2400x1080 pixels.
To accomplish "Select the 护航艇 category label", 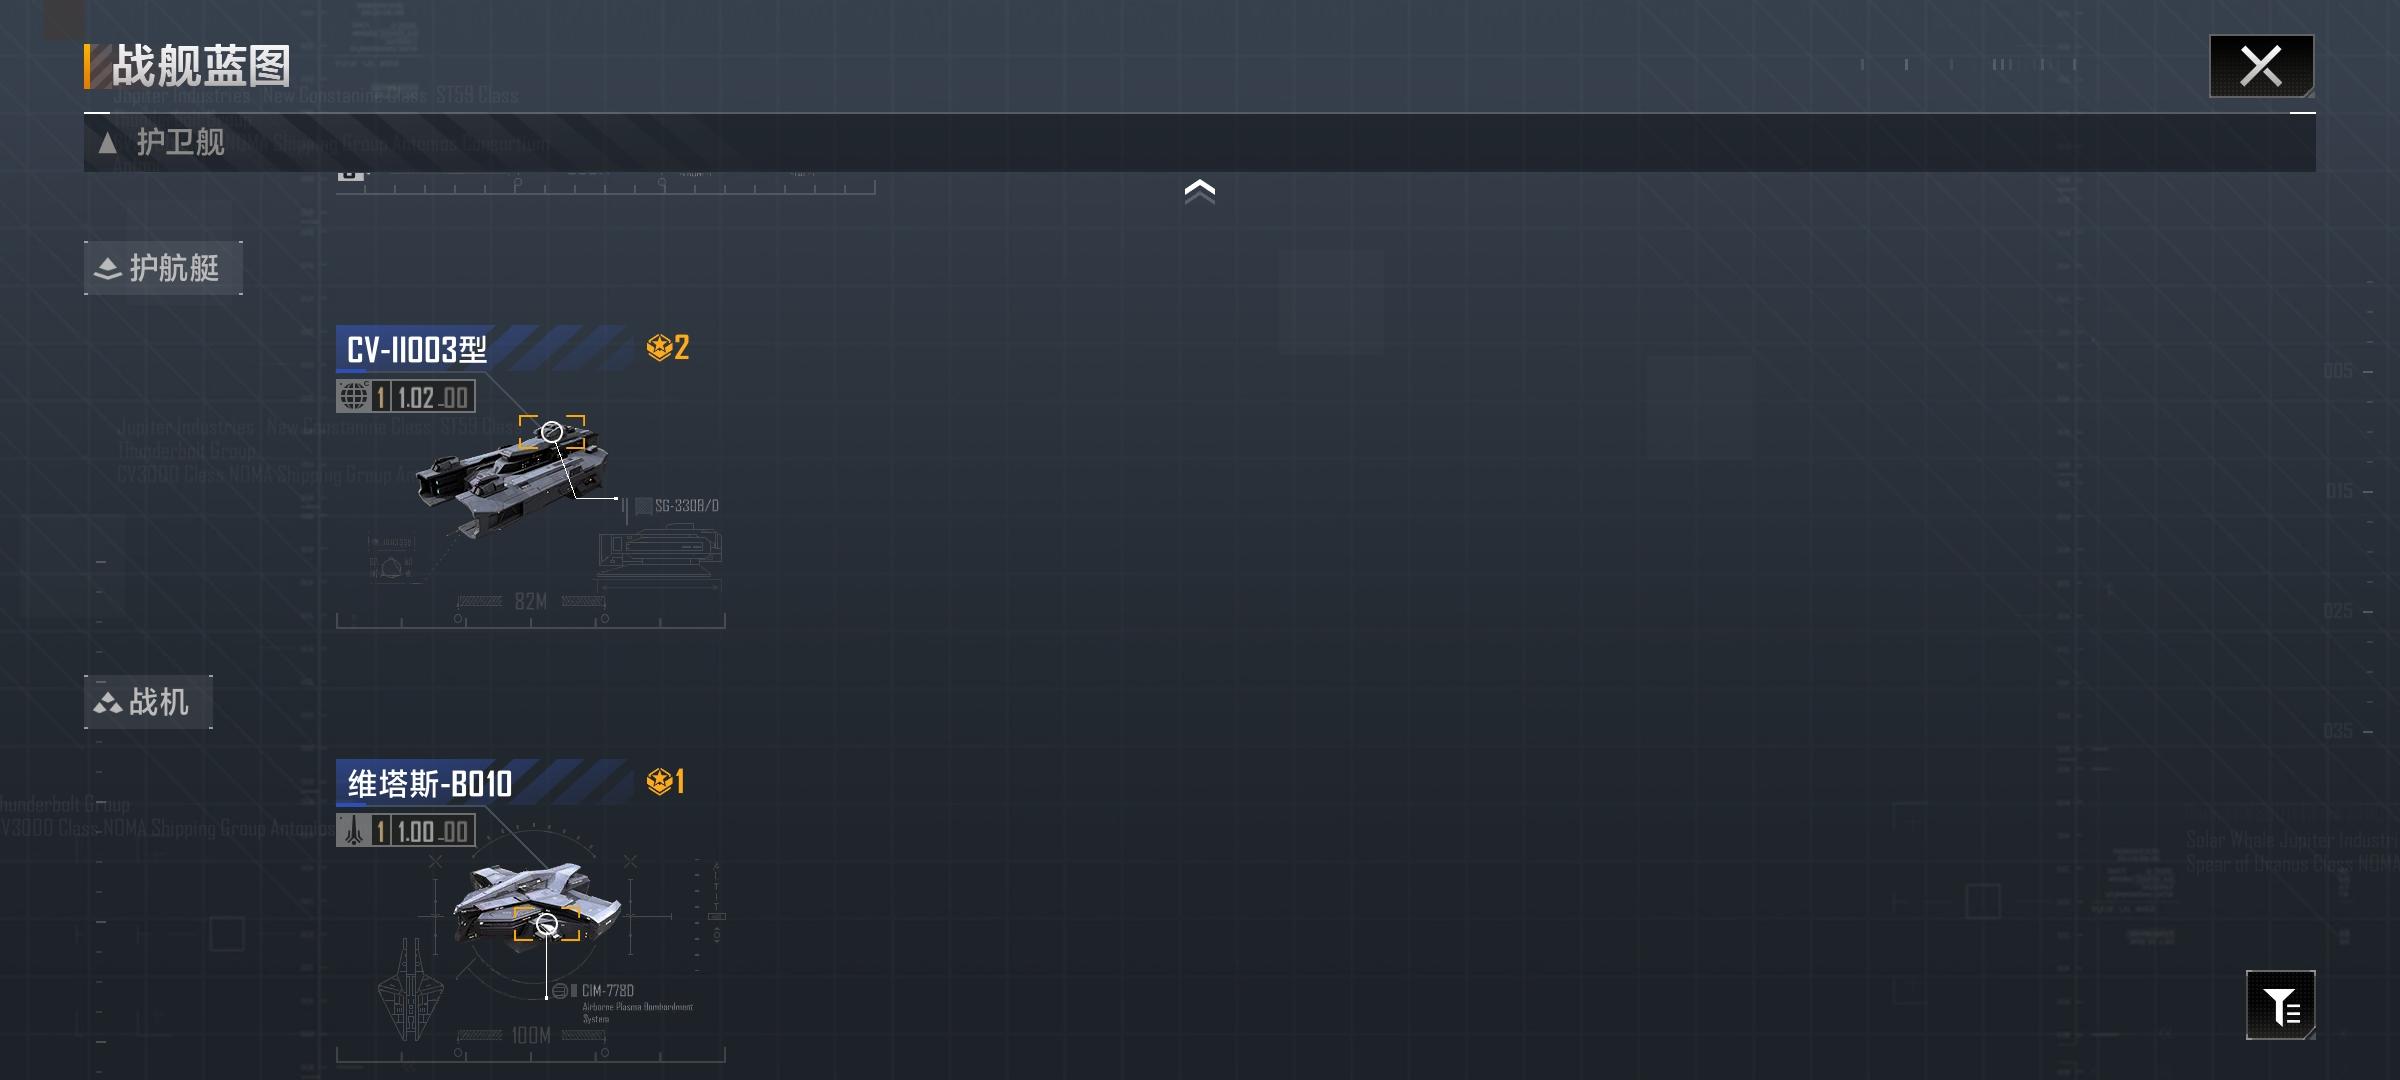I will point(163,268).
